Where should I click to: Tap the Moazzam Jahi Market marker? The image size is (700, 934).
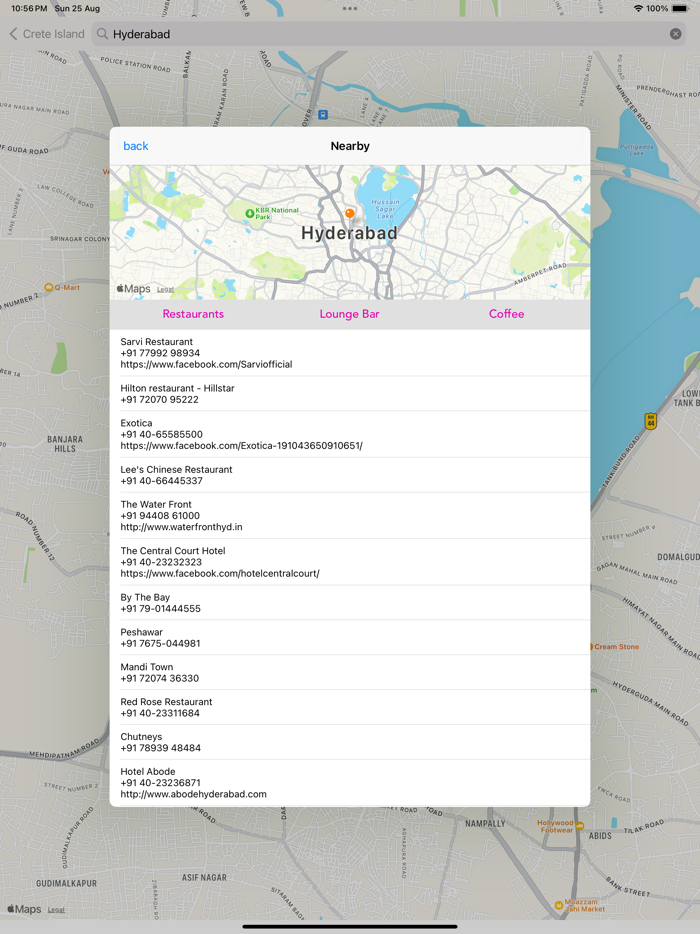pos(558,905)
